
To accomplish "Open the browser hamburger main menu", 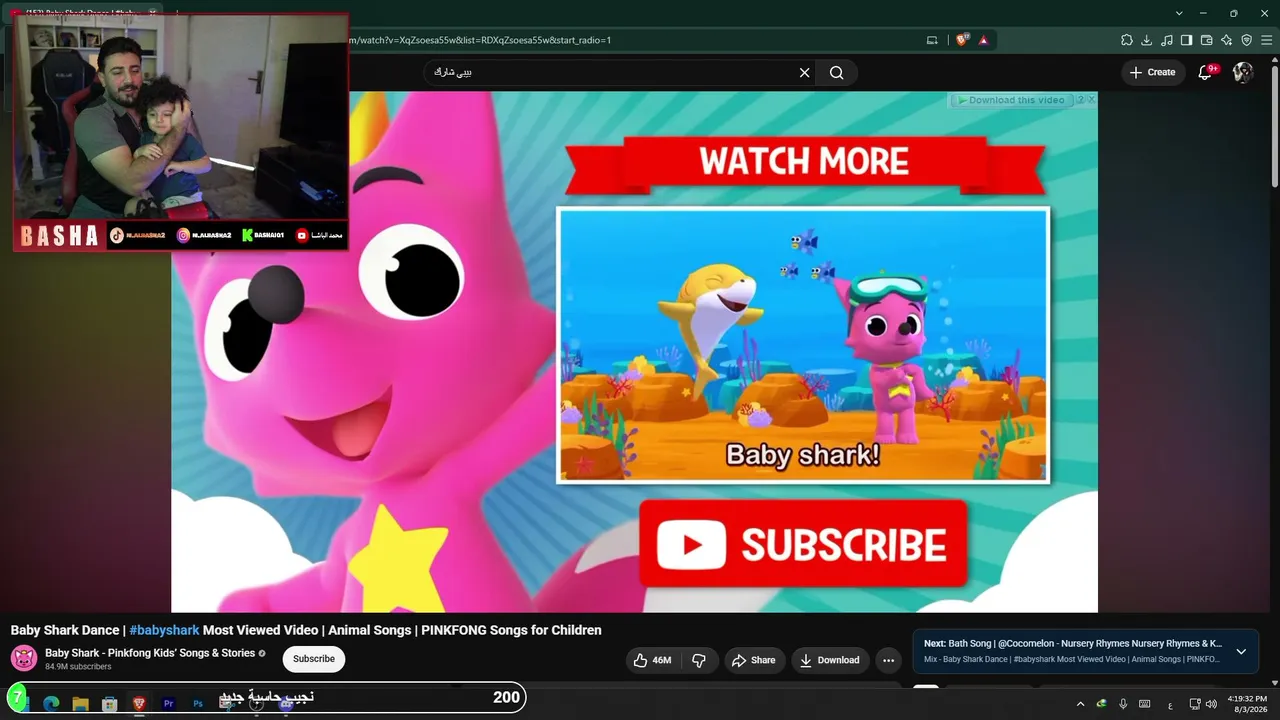I will tap(1267, 40).
